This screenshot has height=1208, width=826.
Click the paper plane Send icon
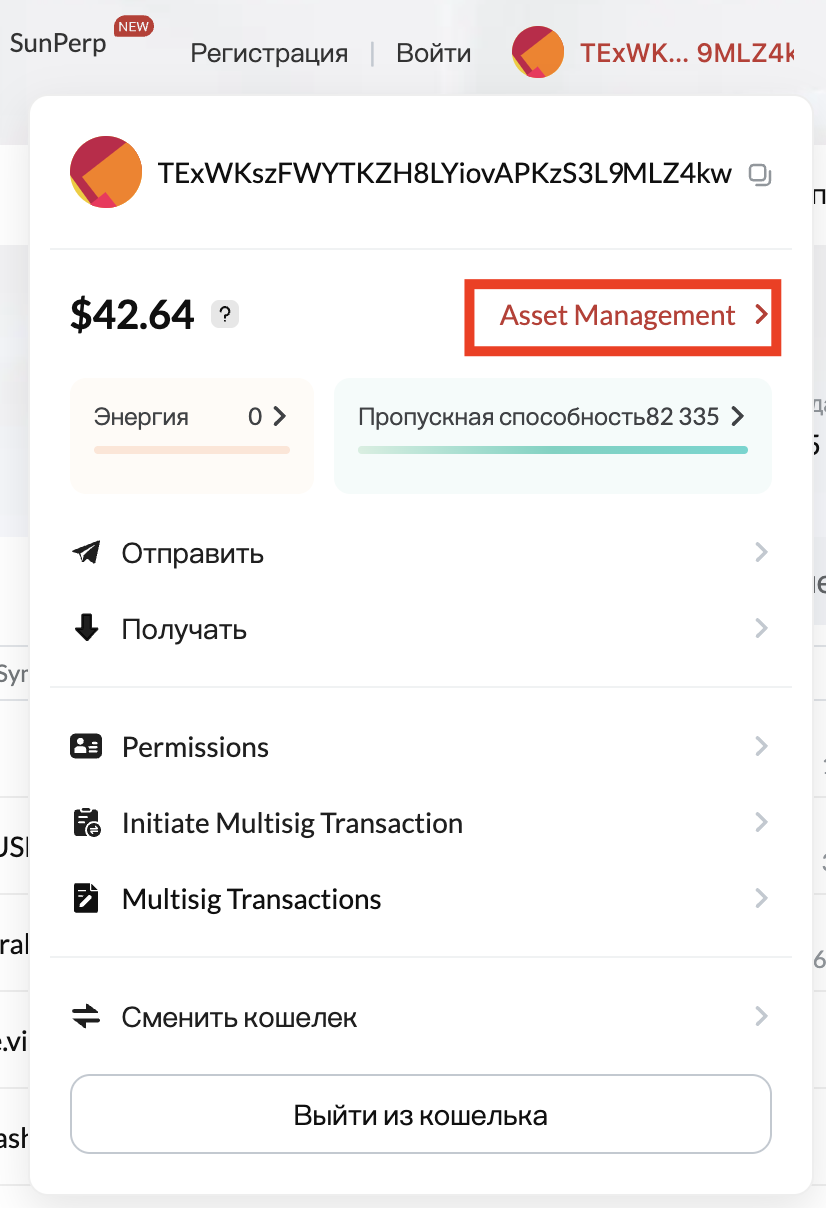[x=86, y=553]
